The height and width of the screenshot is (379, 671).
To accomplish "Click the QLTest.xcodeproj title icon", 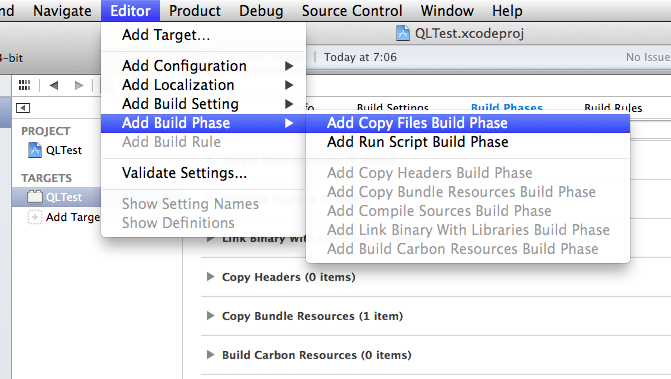I will (402, 33).
